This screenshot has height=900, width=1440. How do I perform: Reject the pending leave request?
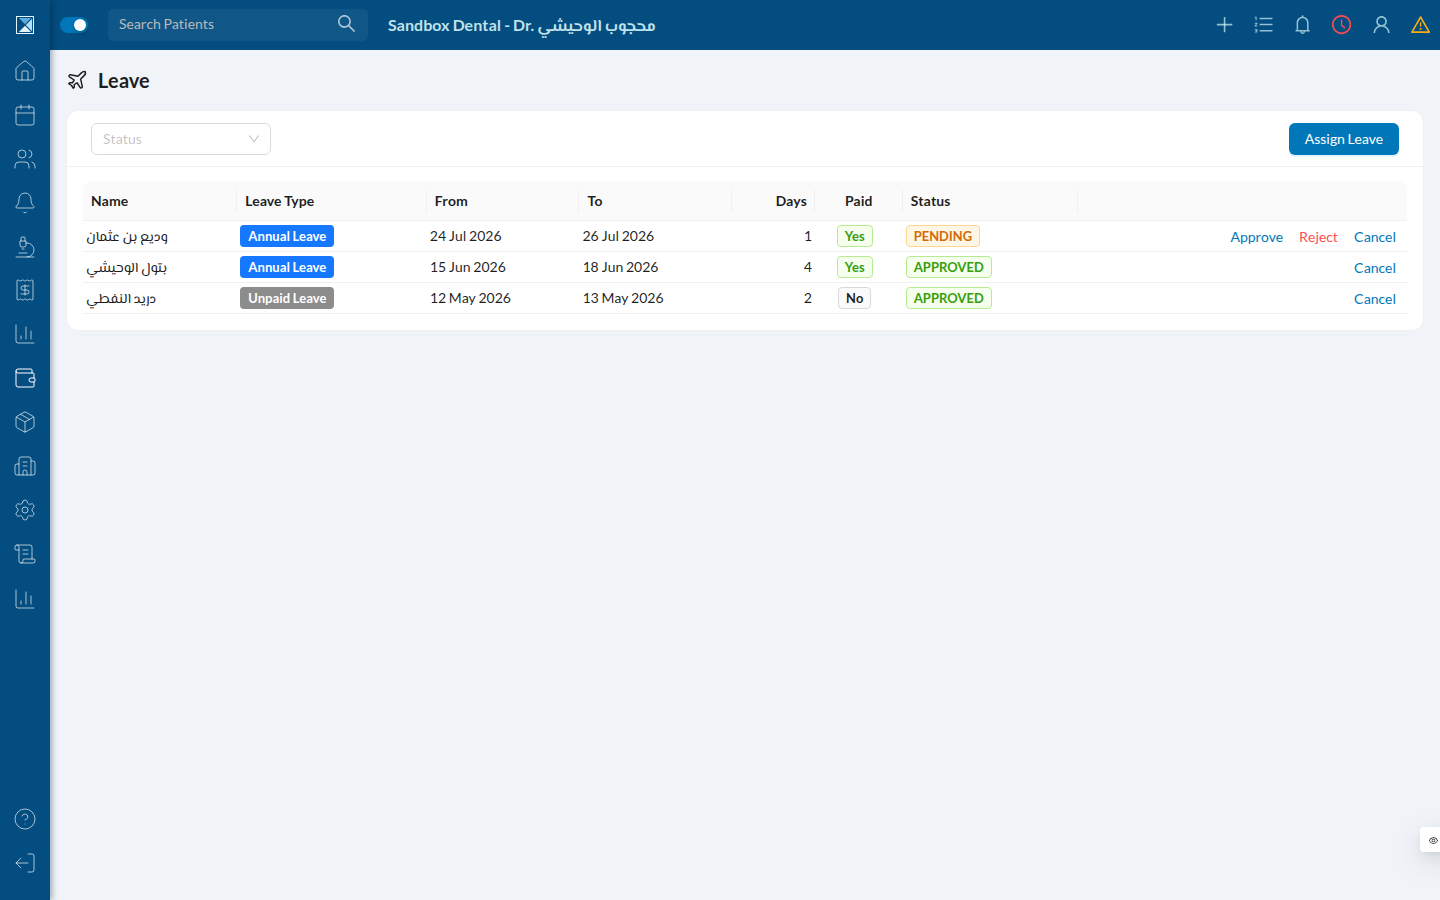(x=1318, y=237)
